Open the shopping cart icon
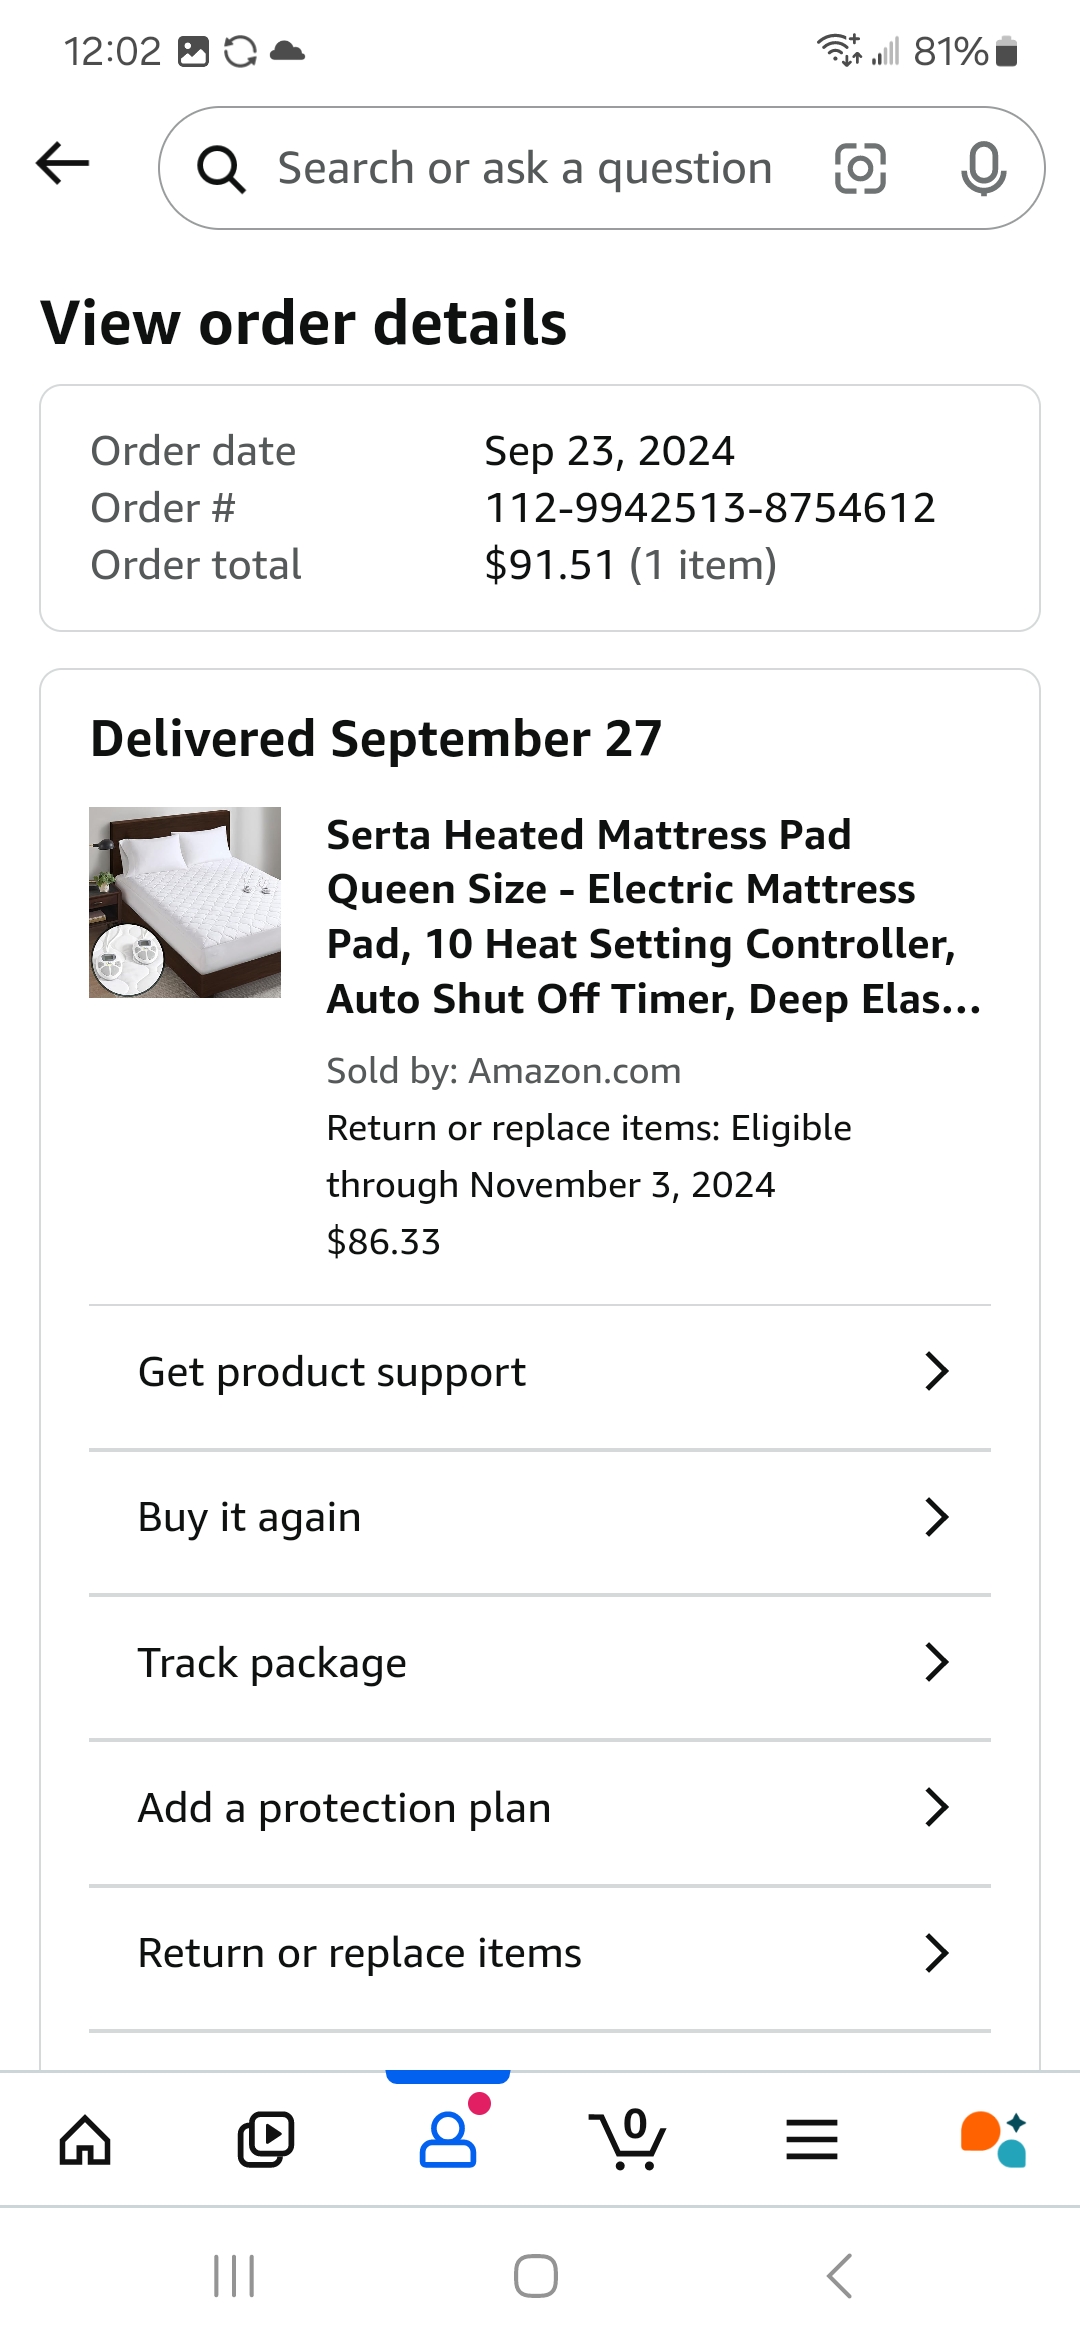The width and height of the screenshot is (1080, 2340). [x=629, y=2140]
